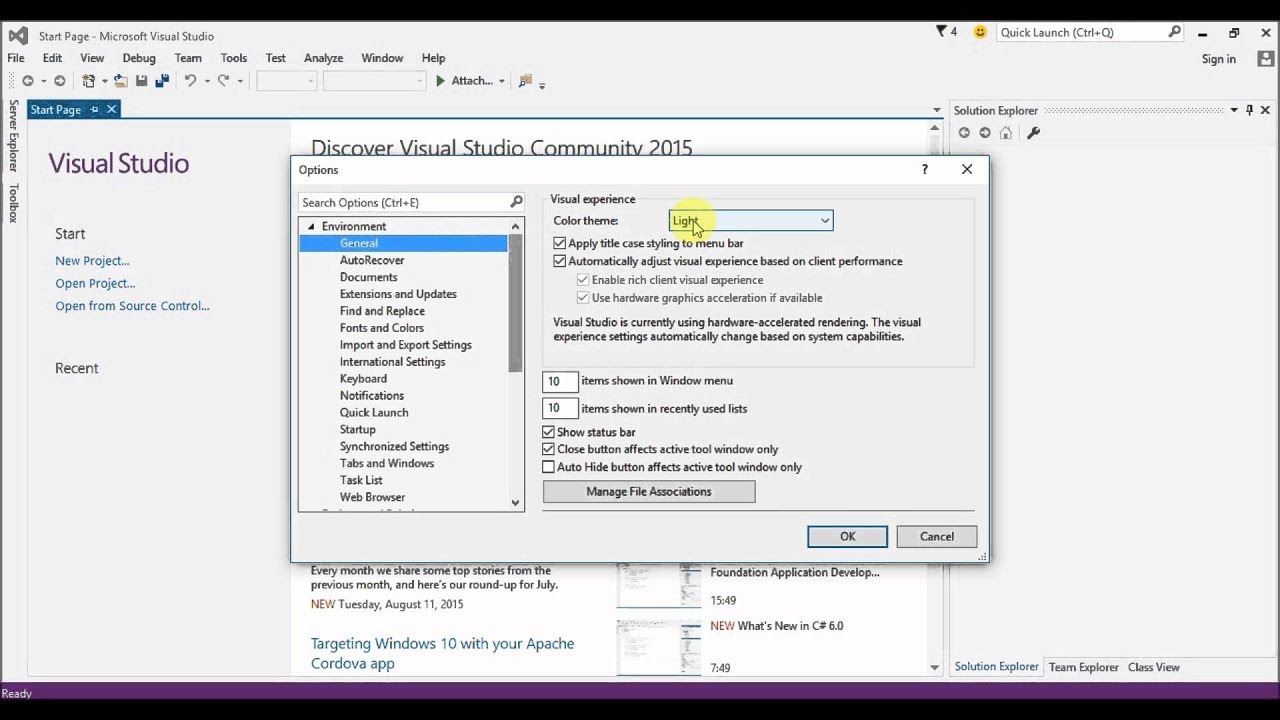Screen dimensions: 1280x720
Task: Confirm the dialog with OK
Action: [x=847, y=537]
